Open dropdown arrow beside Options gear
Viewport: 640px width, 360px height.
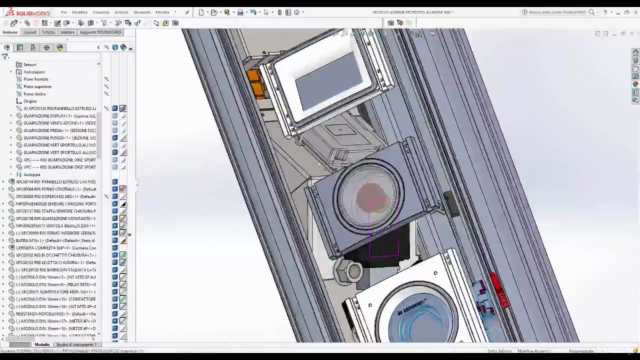pos(302,12)
